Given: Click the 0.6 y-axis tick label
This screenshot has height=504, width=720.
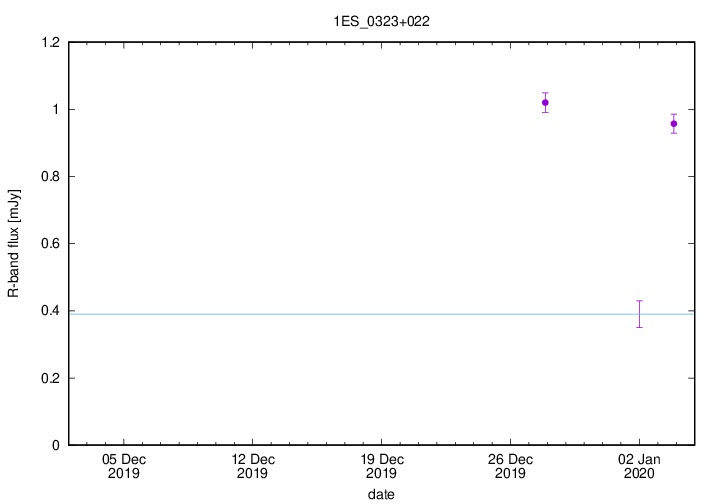Looking at the screenshot, I should (50, 244).
